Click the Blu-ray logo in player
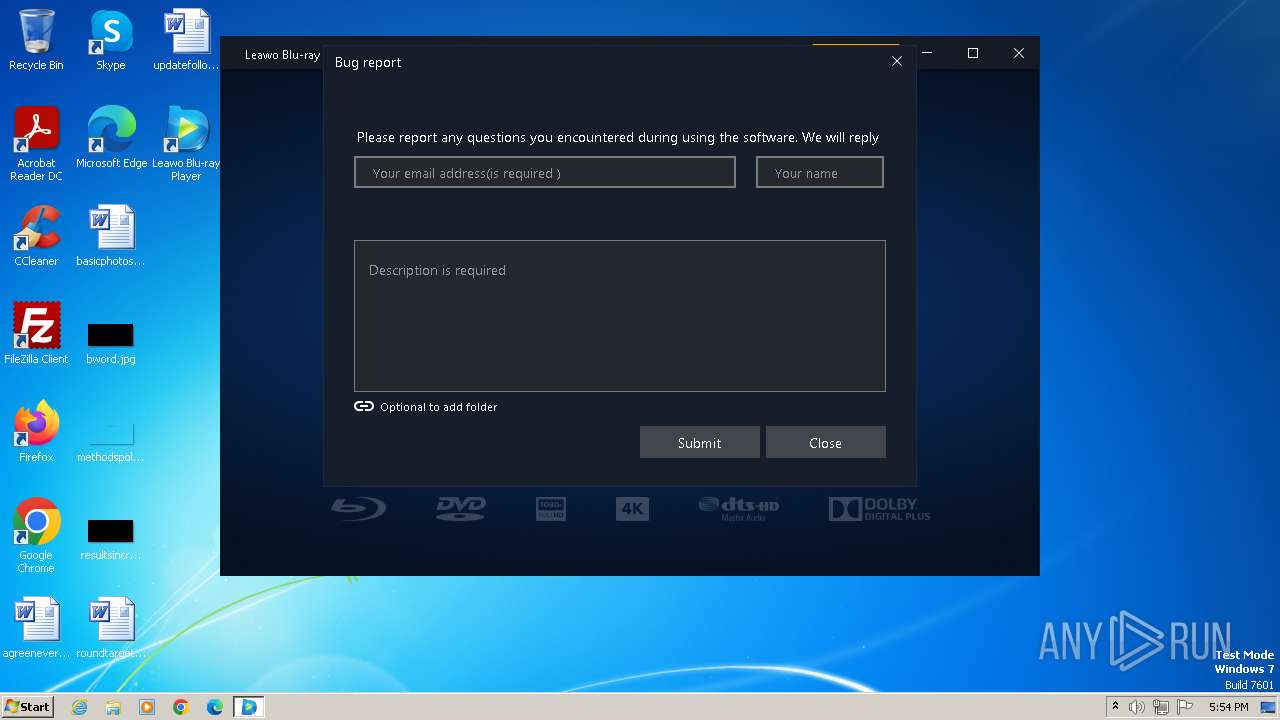Screen dimensions: 1280x720 click(x=358, y=508)
